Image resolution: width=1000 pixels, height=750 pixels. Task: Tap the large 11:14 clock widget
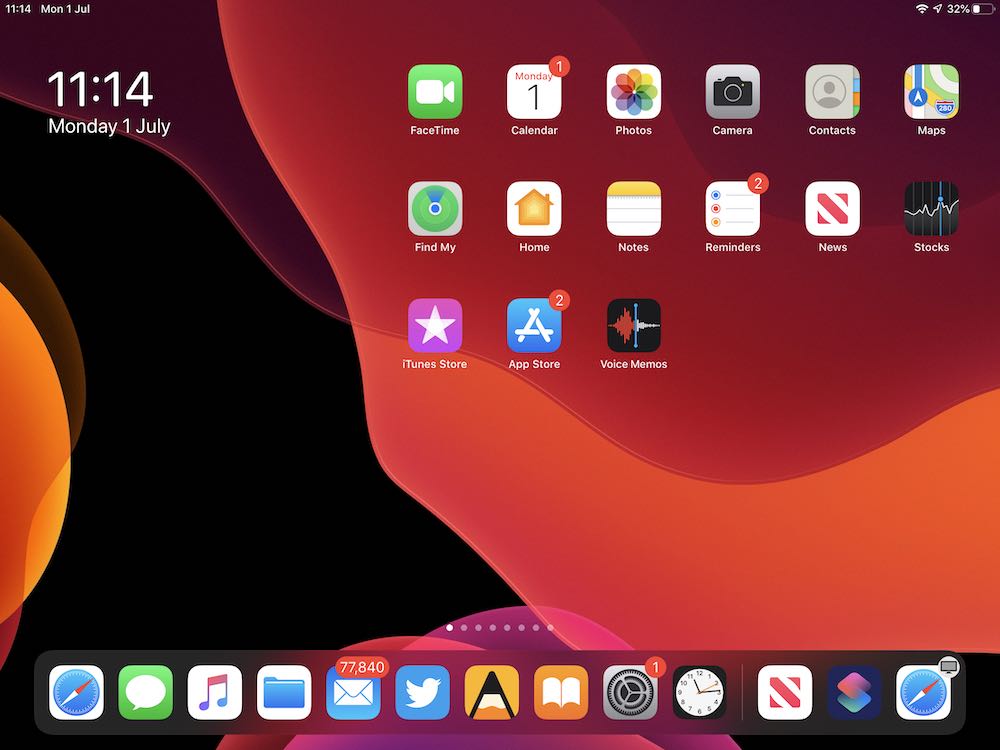point(100,89)
